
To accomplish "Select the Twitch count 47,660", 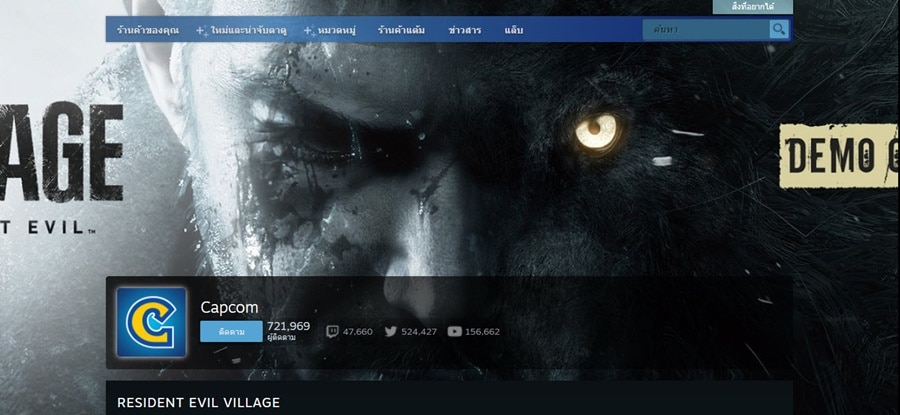I will [358, 332].
